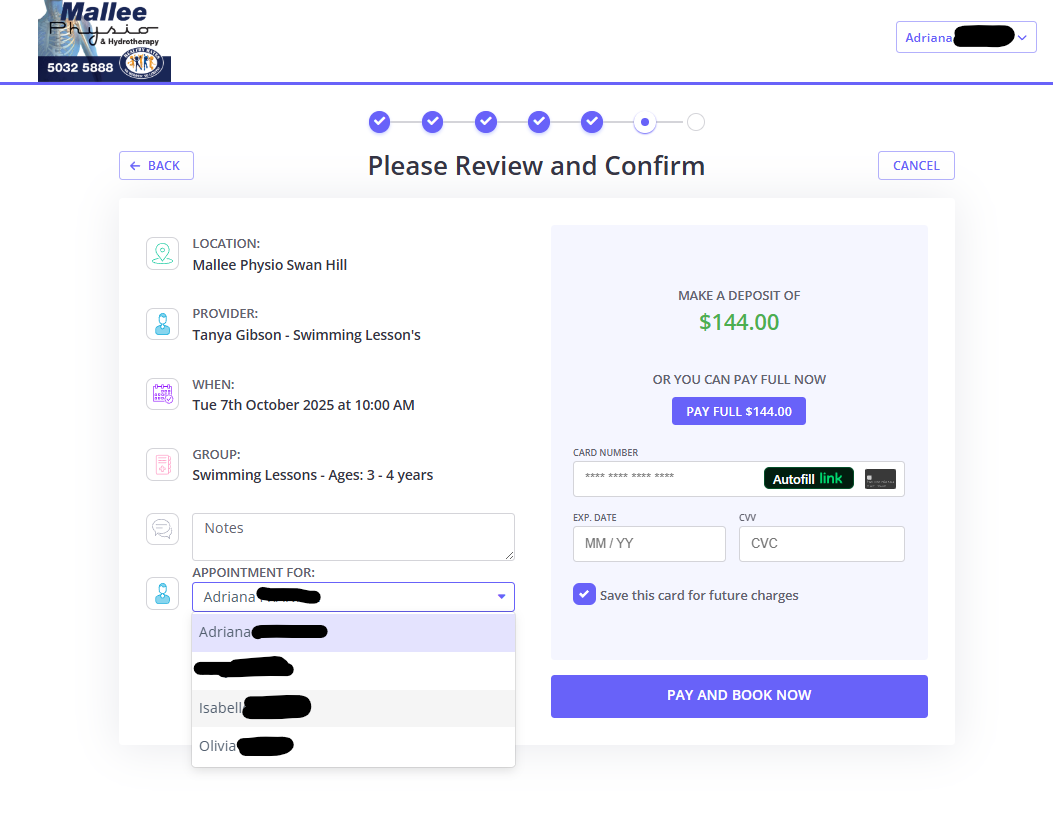1053x816 pixels.
Task: Click the Autofill link badge
Action: [809, 479]
